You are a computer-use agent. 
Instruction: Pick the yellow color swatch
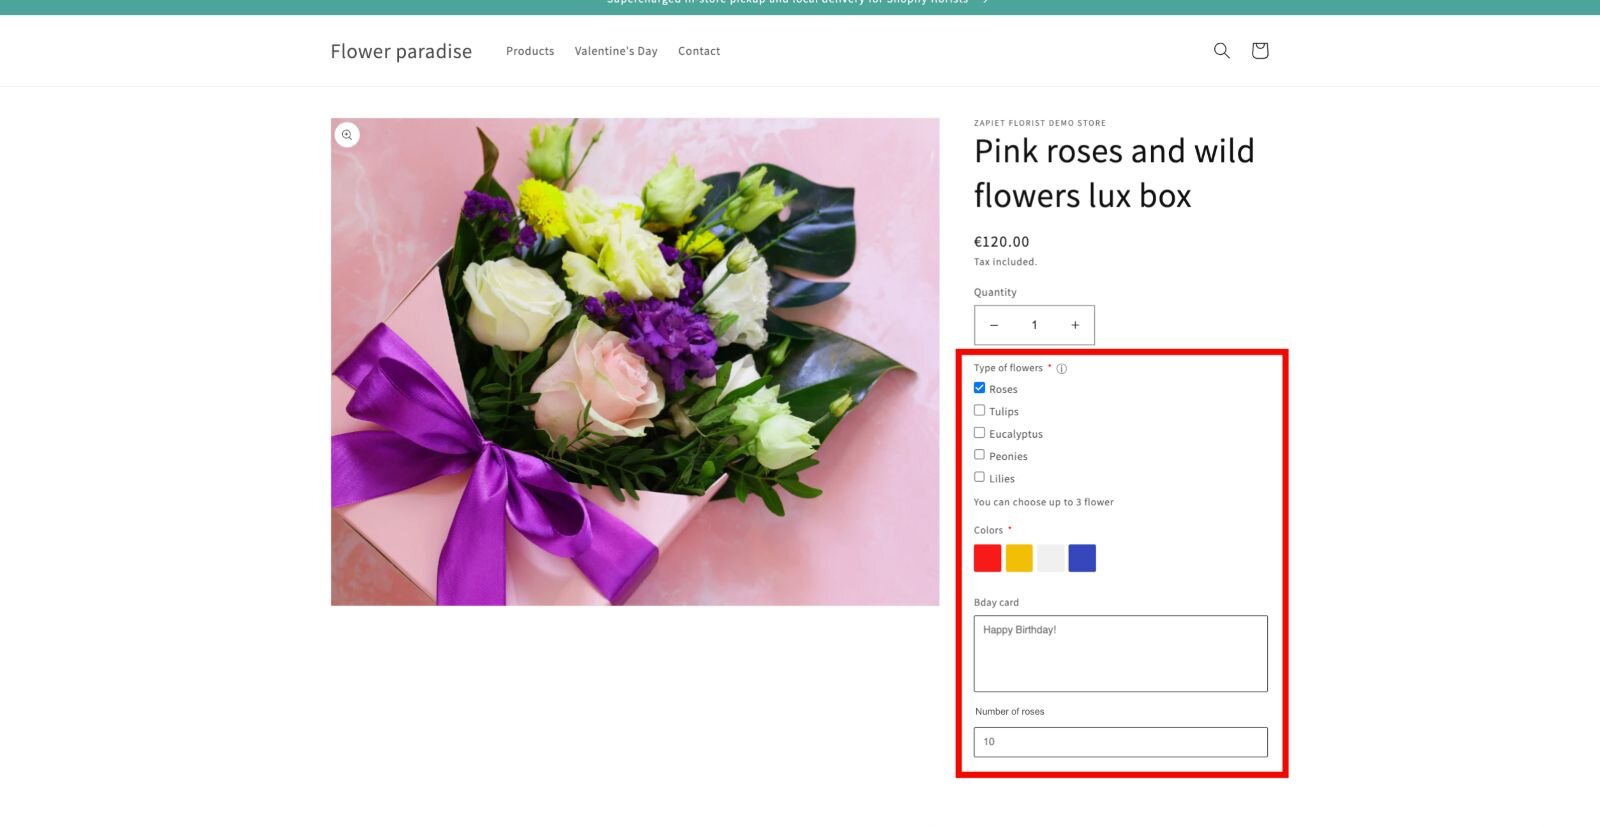(x=1019, y=558)
